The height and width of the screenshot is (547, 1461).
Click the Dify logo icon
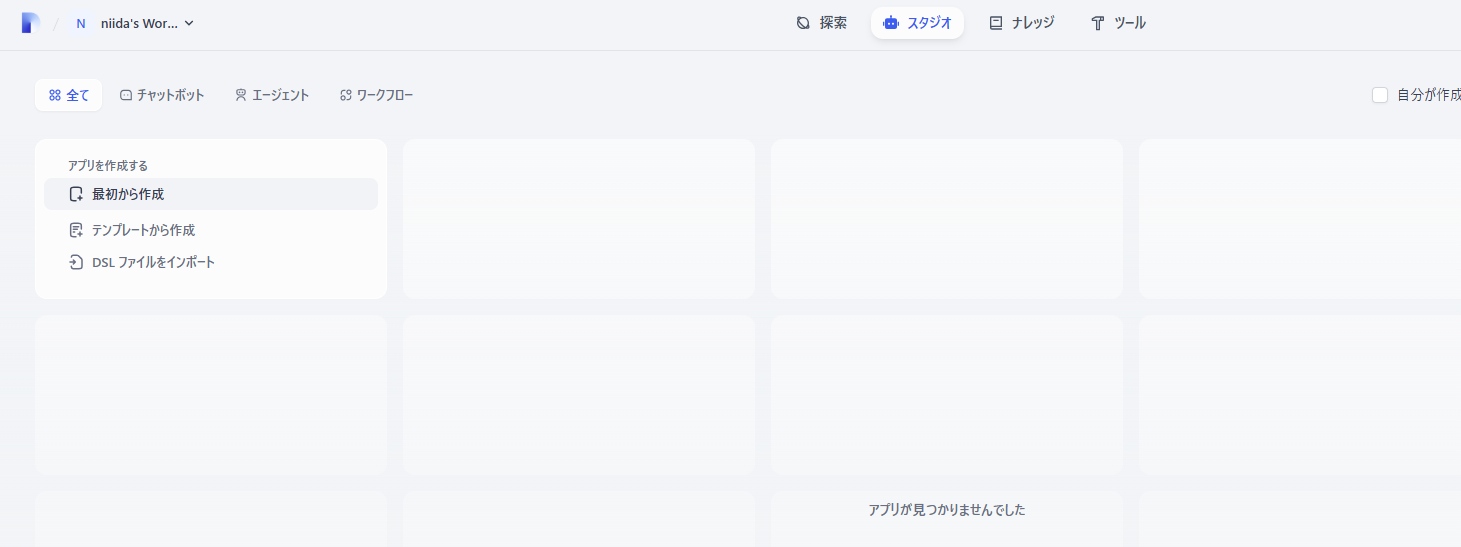[30, 23]
